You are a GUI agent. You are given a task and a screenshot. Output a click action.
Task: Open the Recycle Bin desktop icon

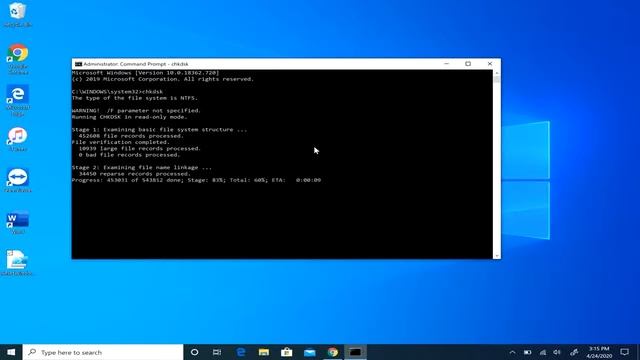click(18, 15)
